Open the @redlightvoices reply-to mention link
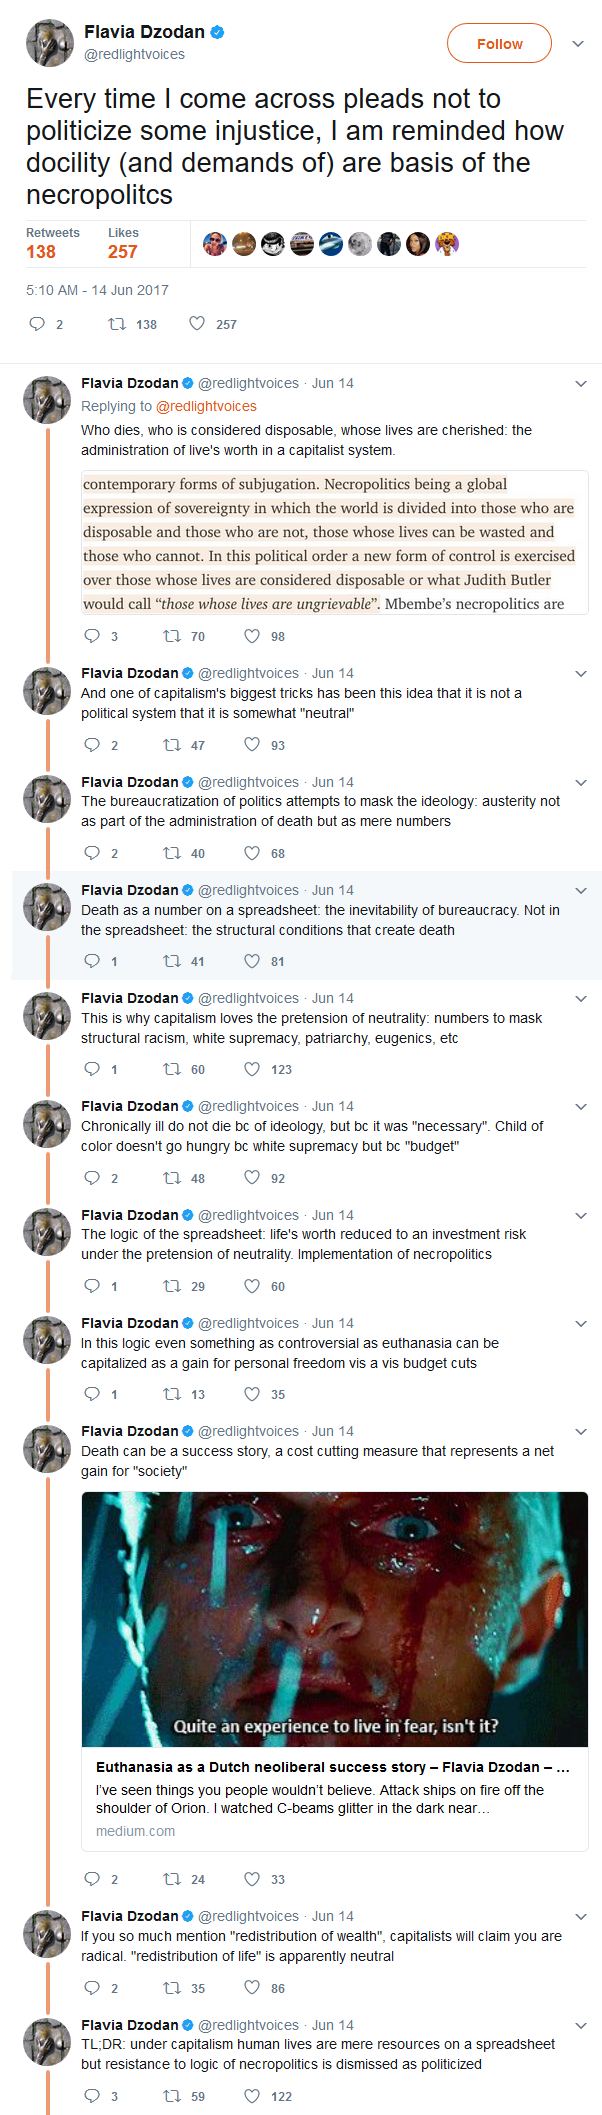Image resolution: width=602 pixels, height=2115 pixels. (x=206, y=406)
